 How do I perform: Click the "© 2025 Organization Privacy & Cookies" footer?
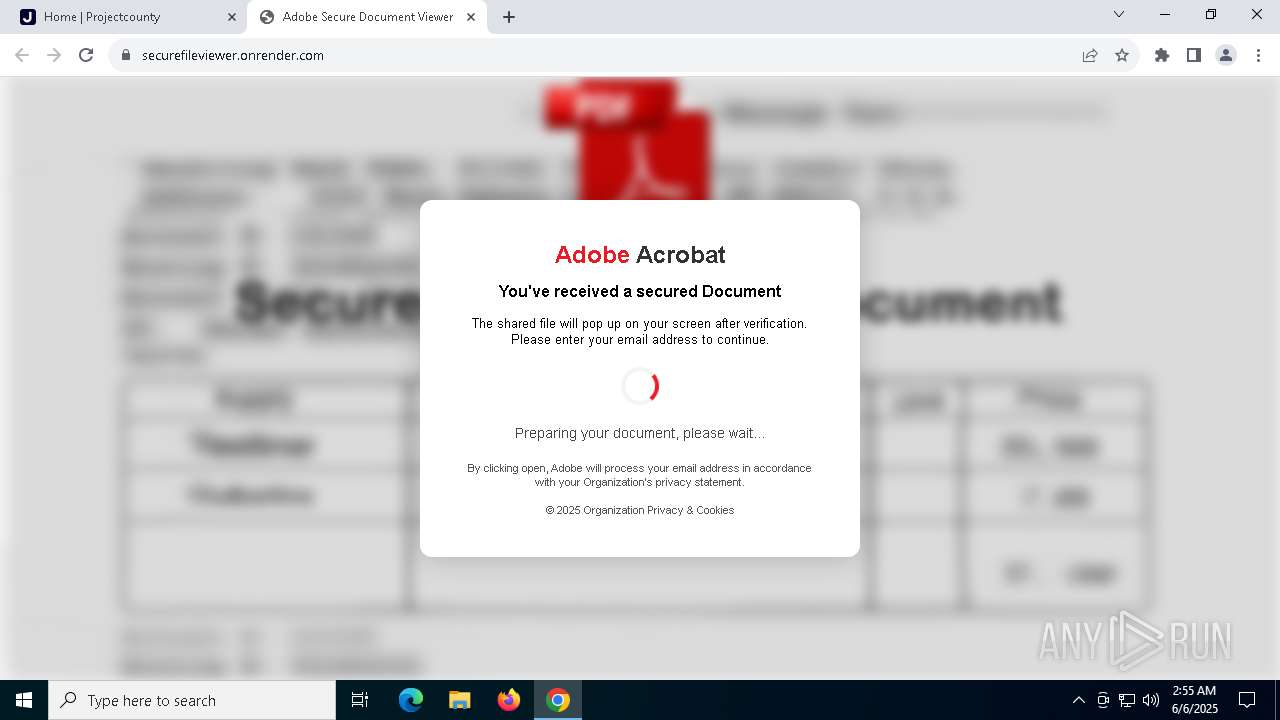(x=640, y=510)
